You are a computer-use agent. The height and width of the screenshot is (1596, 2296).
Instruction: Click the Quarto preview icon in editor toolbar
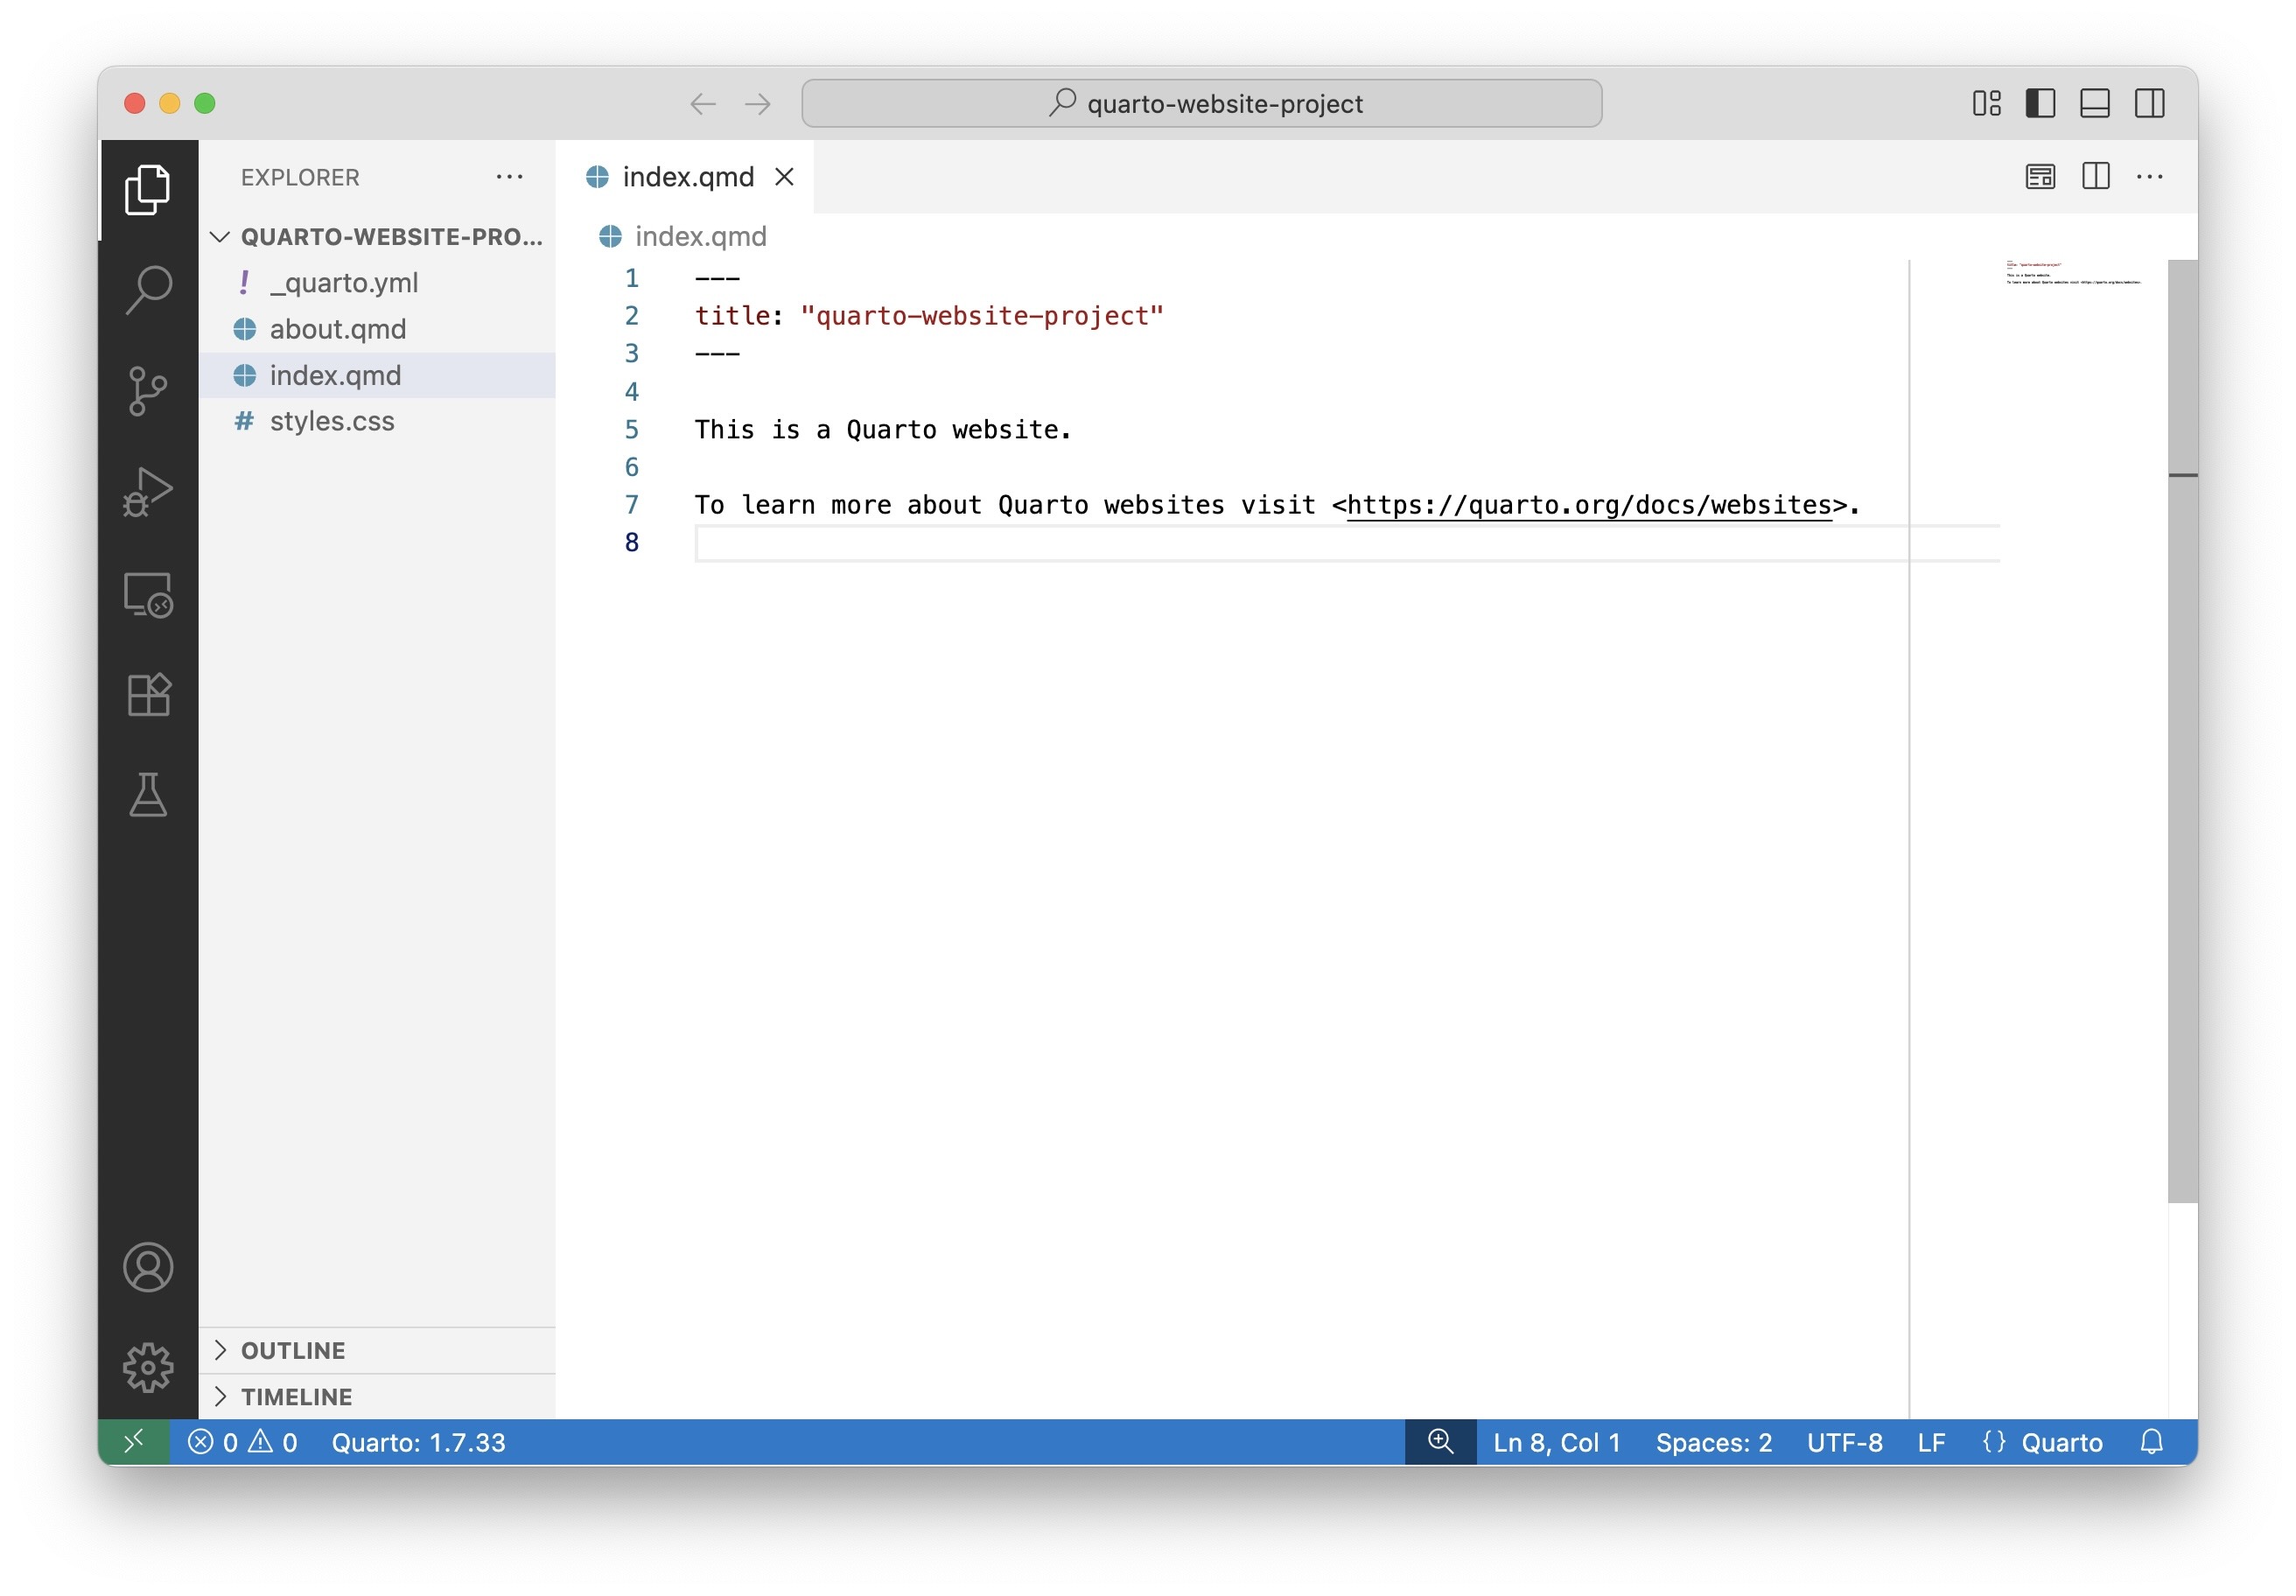pyautogui.click(x=2039, y=177)
